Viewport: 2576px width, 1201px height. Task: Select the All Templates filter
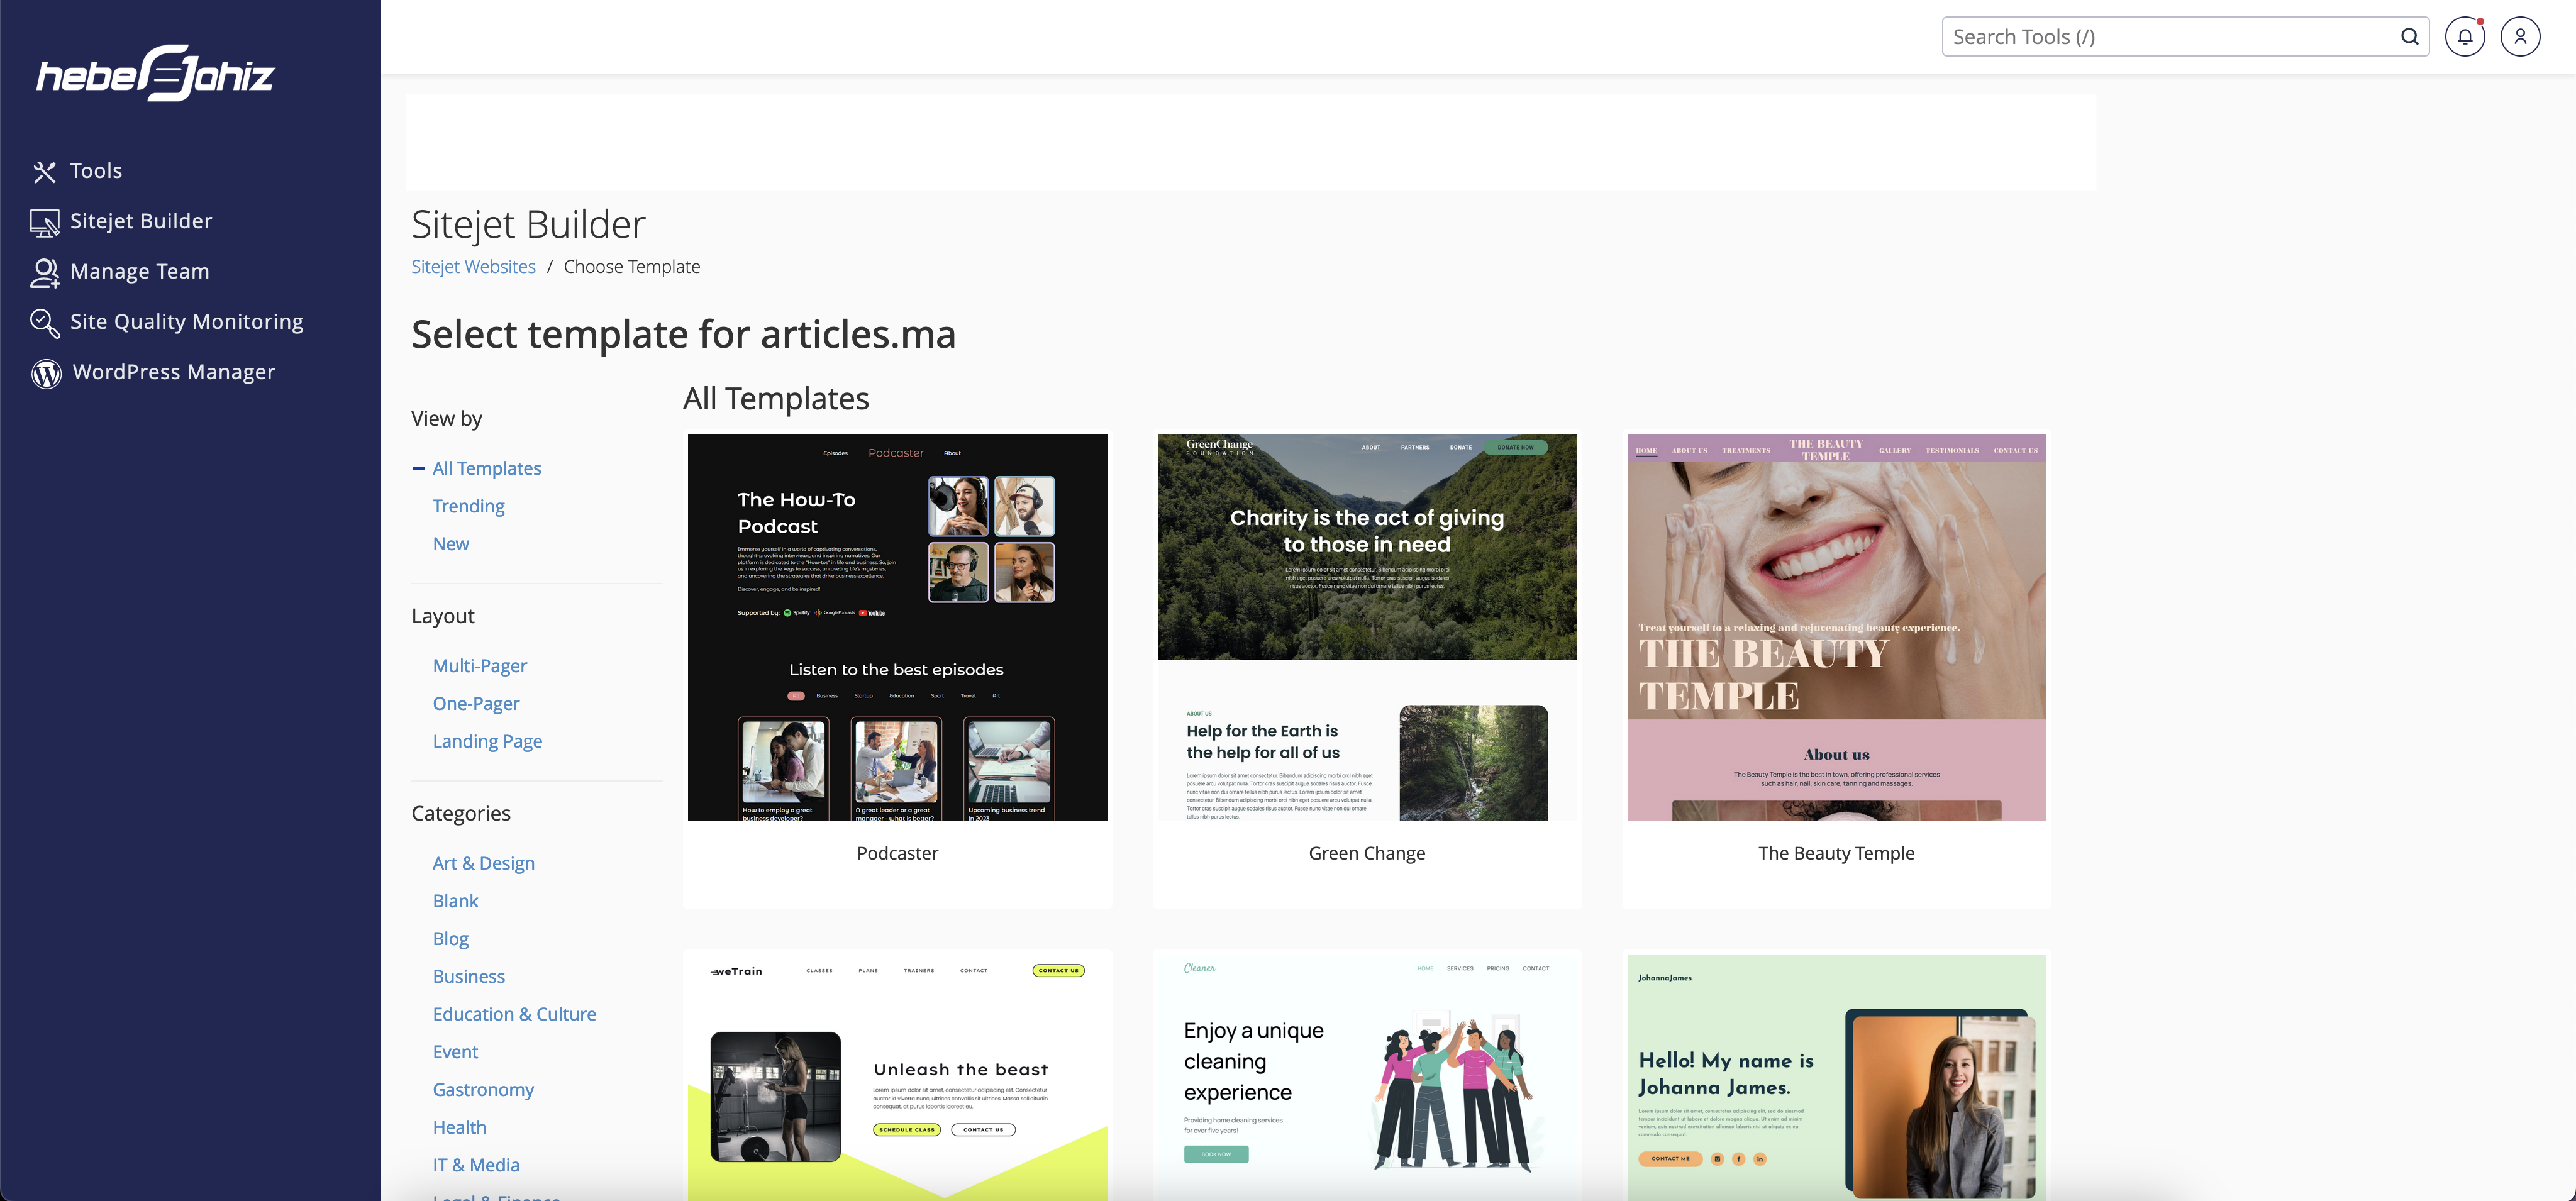click(x=486, y=468)
